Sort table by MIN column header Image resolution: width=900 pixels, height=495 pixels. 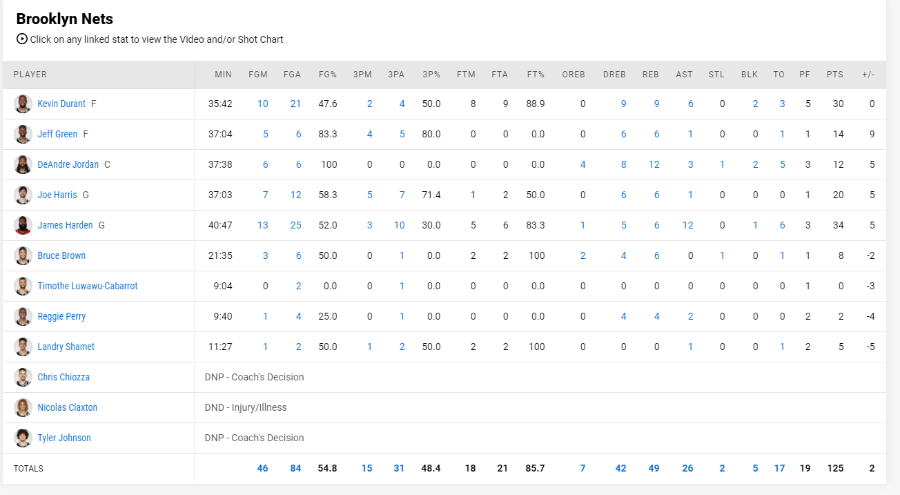[223, 75]
